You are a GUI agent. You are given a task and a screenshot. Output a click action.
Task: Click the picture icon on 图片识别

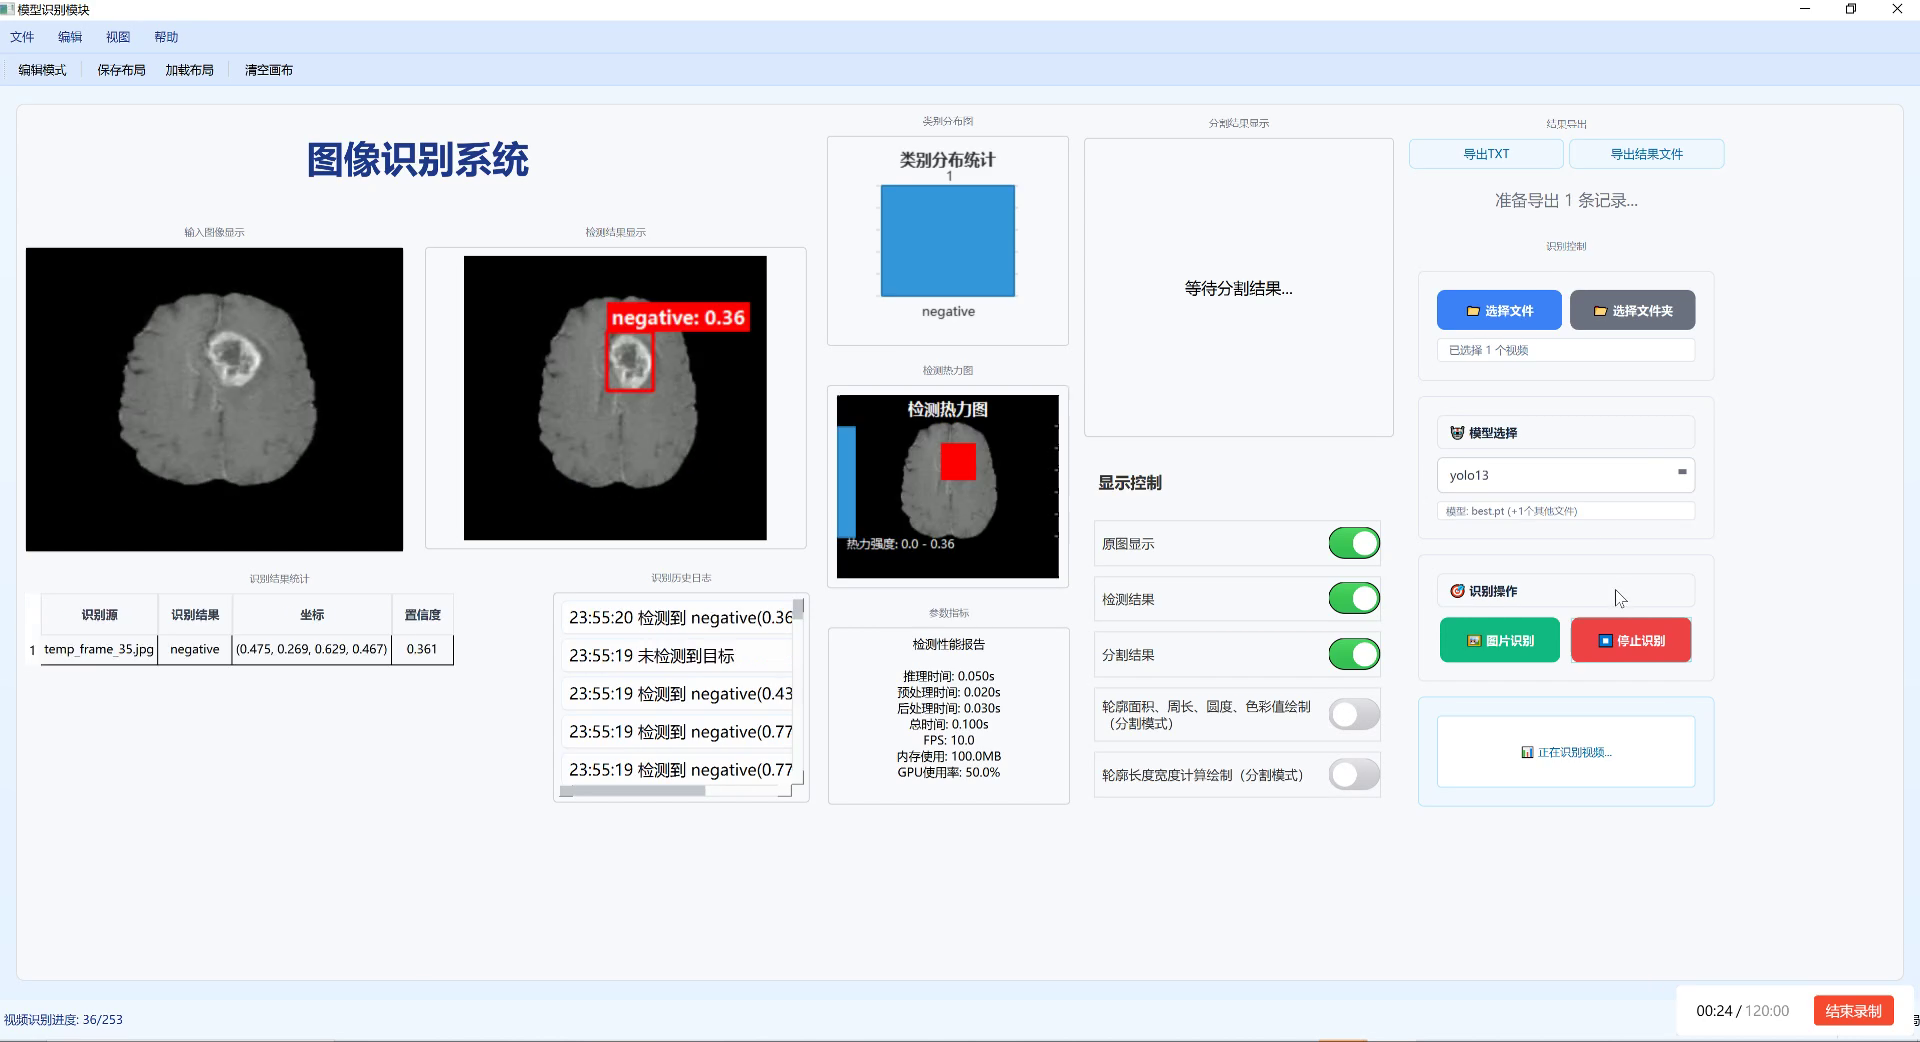coord(1474,641)
